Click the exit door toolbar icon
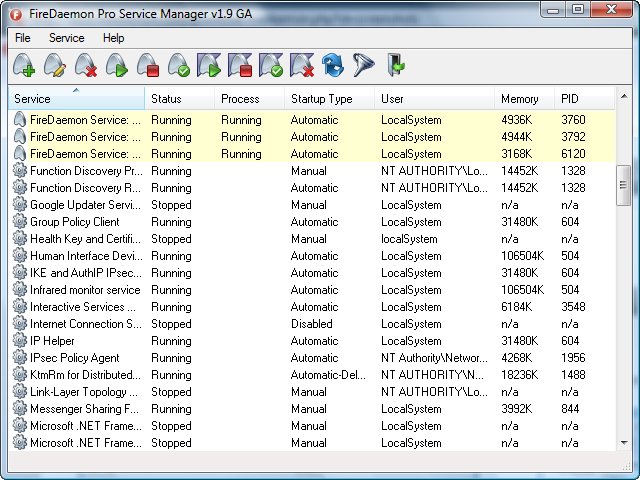Image resolution: width=640 pixels, height=480 pixels. (x=396, y=67)
